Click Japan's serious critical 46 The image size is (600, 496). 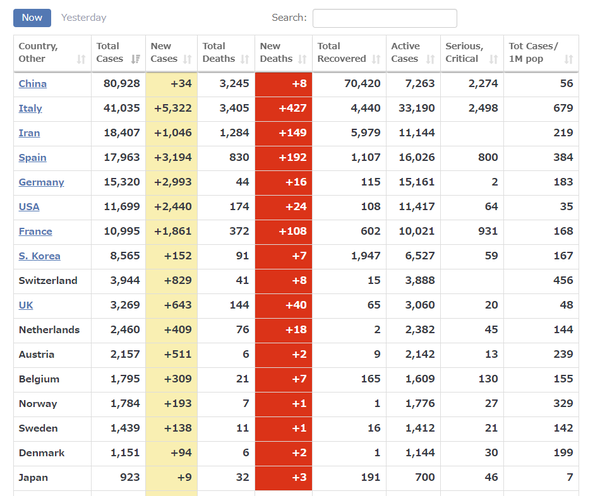click(x=491, y=478)
